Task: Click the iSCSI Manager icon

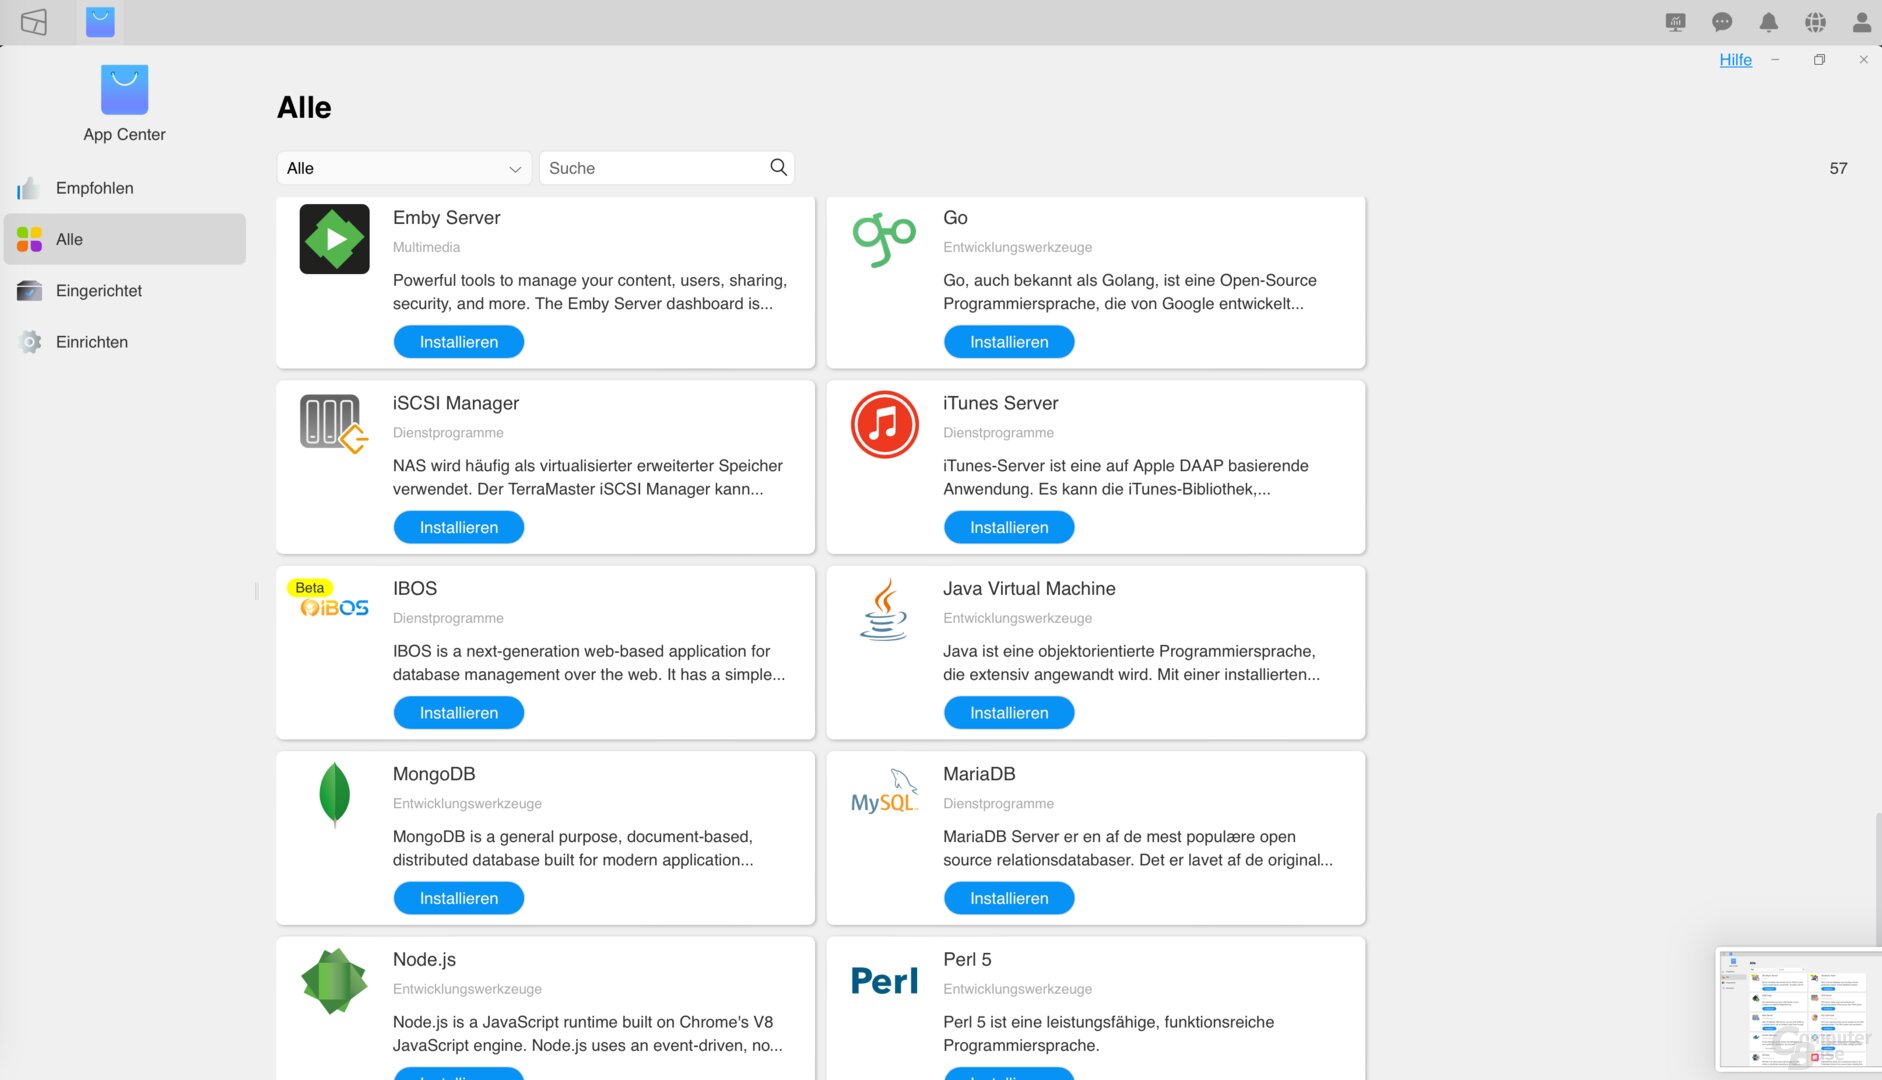Action: pyautogui.click(x=334, y=425)
